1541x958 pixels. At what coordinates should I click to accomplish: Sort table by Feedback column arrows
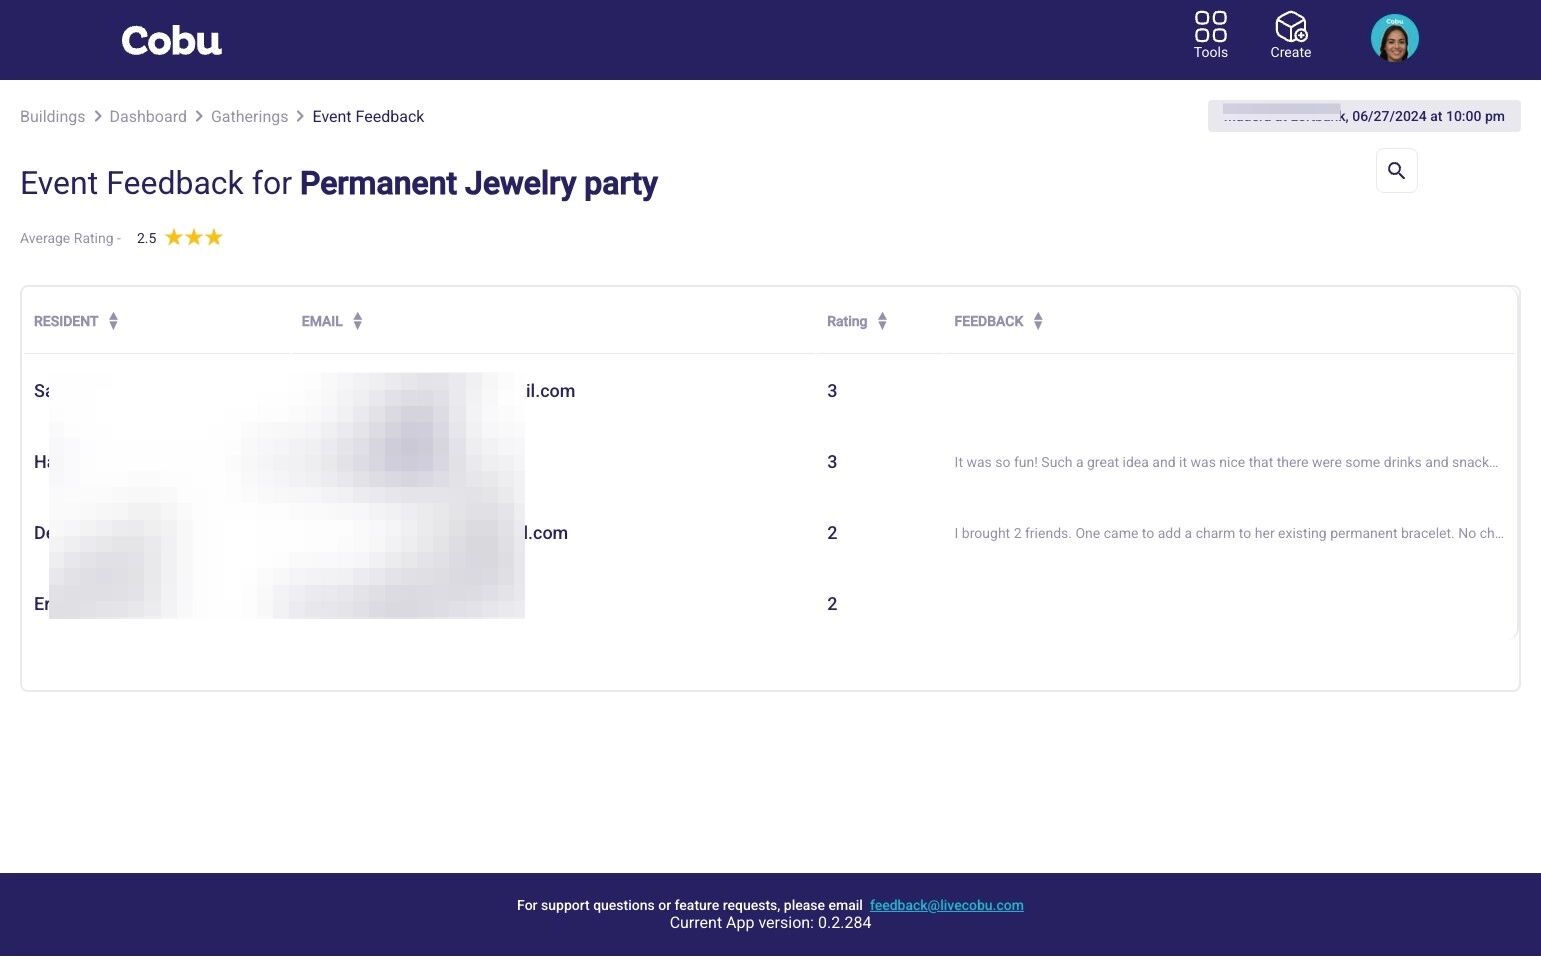1038,321
